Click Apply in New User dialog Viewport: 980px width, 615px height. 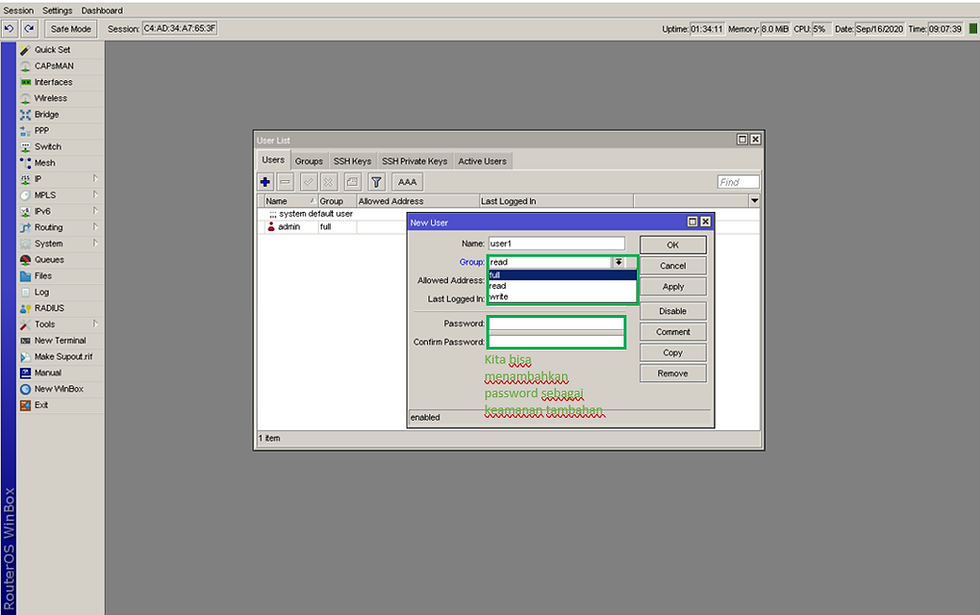(x=673, y=287)
